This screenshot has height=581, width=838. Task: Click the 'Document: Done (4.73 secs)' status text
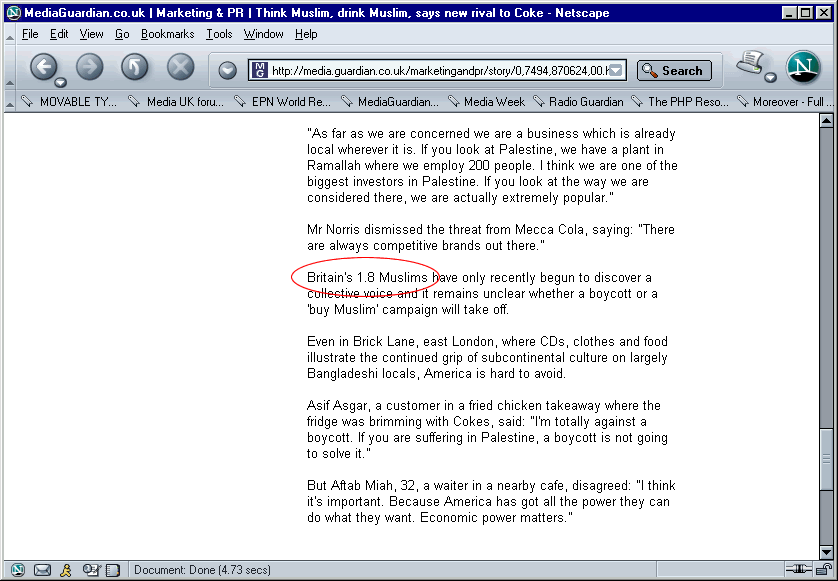[202, 570]
